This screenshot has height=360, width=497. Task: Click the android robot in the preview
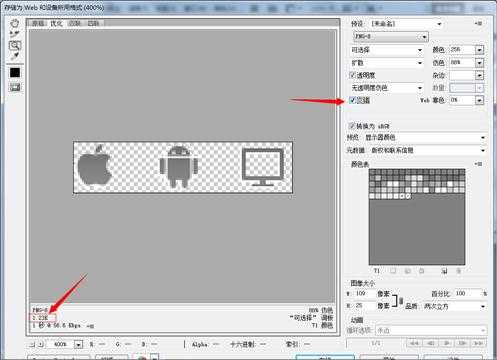pyautogui.click(x=179, y=166)
